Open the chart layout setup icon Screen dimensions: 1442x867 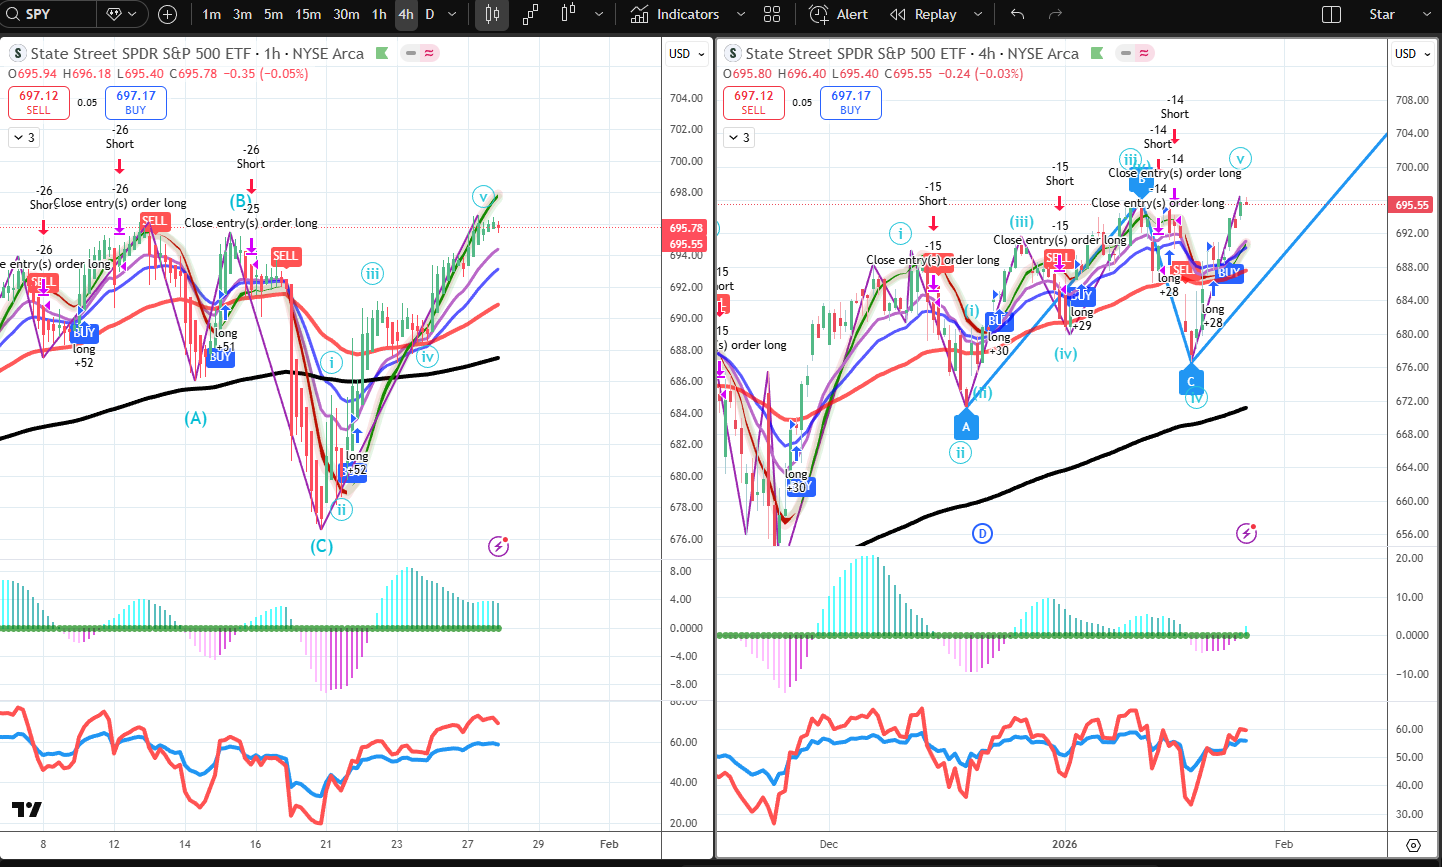(x=1331, y=14)
